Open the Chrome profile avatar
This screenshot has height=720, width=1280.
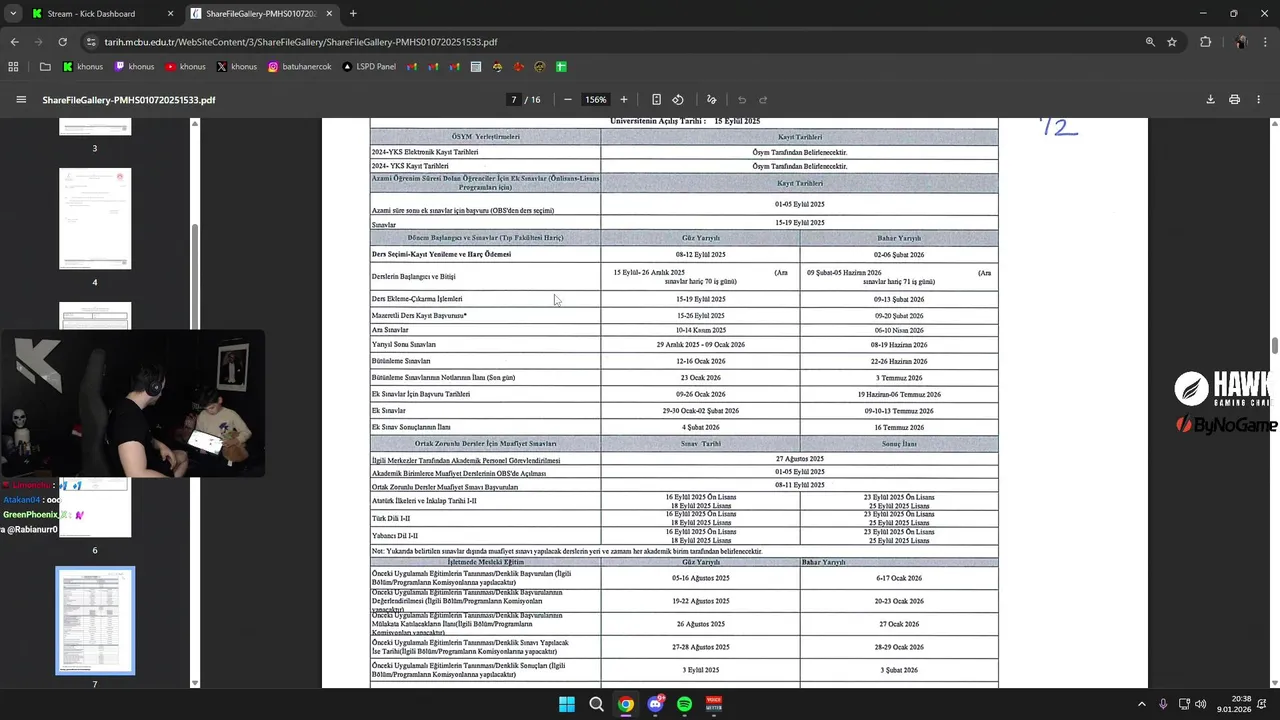point(1241,42)
